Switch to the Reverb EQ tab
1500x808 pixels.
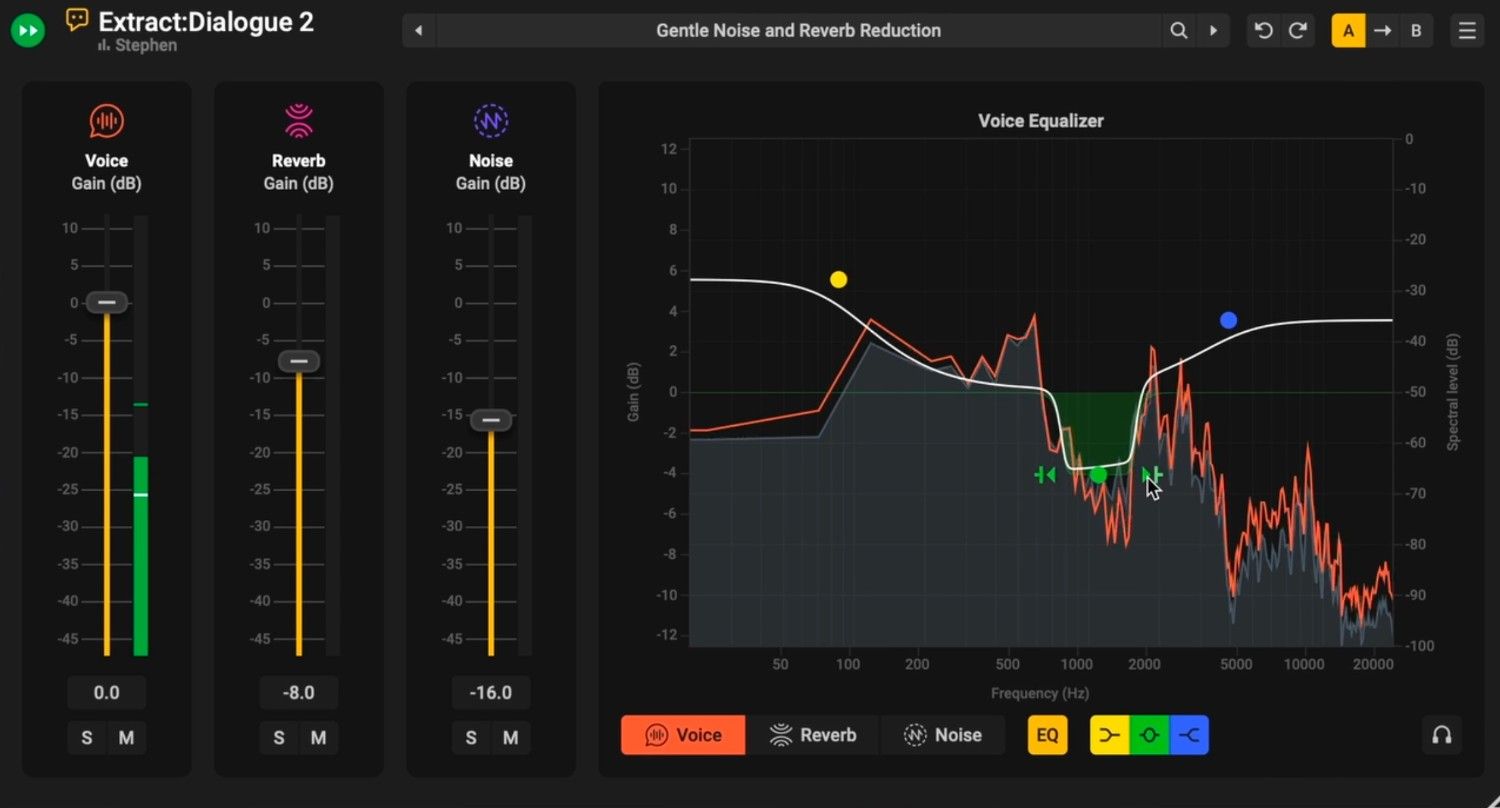click(812, 735)
